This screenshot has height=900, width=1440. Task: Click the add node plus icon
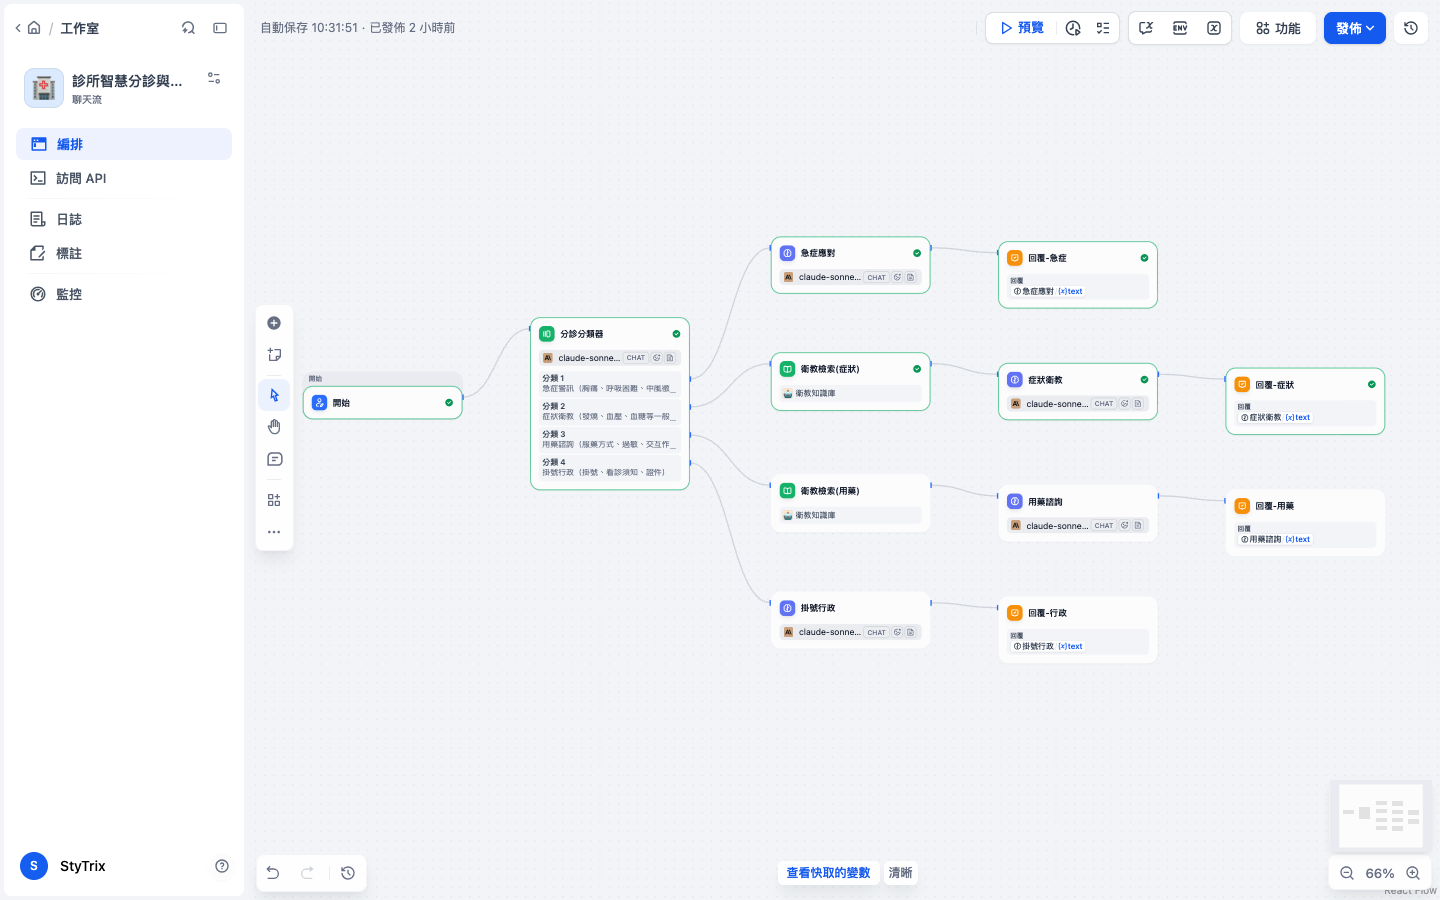(x=274, y=323)
